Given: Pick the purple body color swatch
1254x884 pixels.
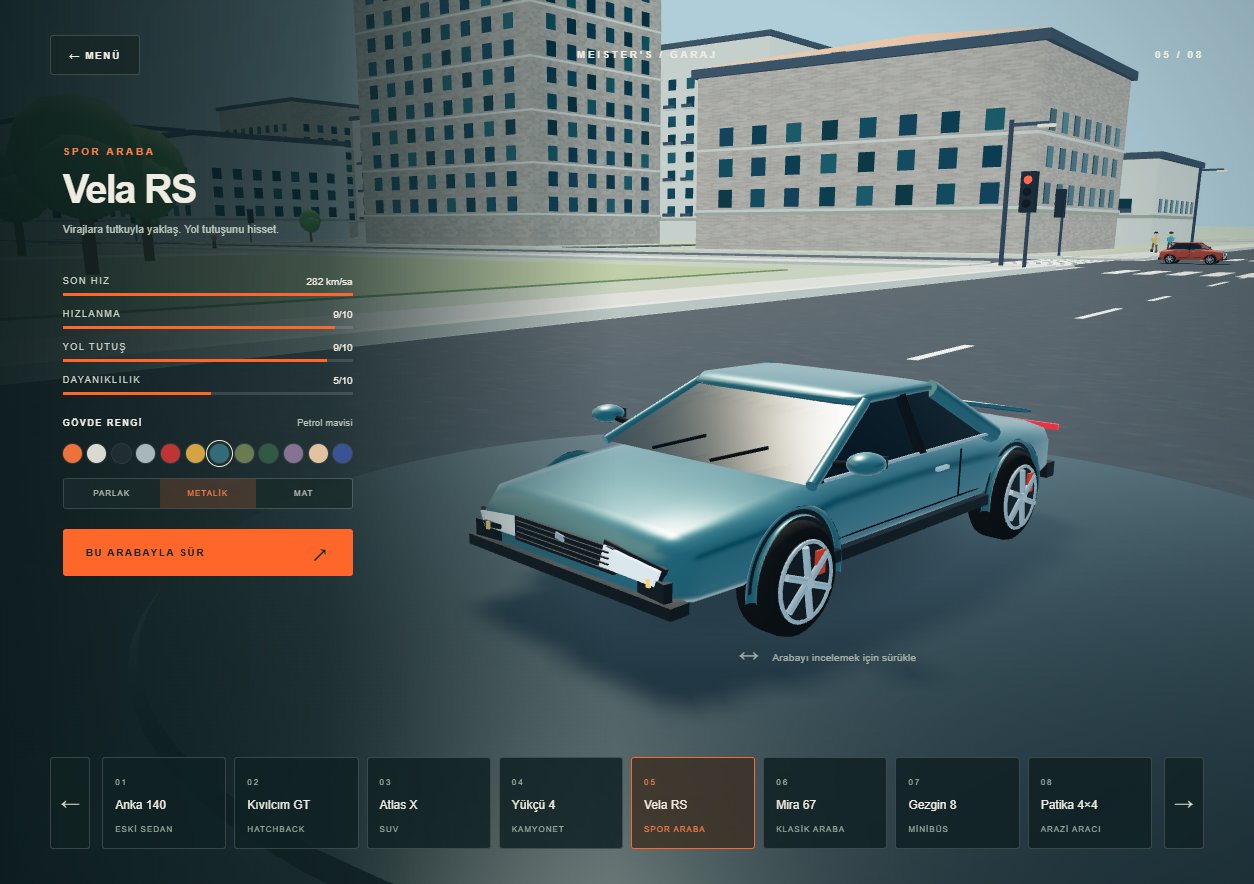Looking at the screenshot, I should (x=293, y=454).
